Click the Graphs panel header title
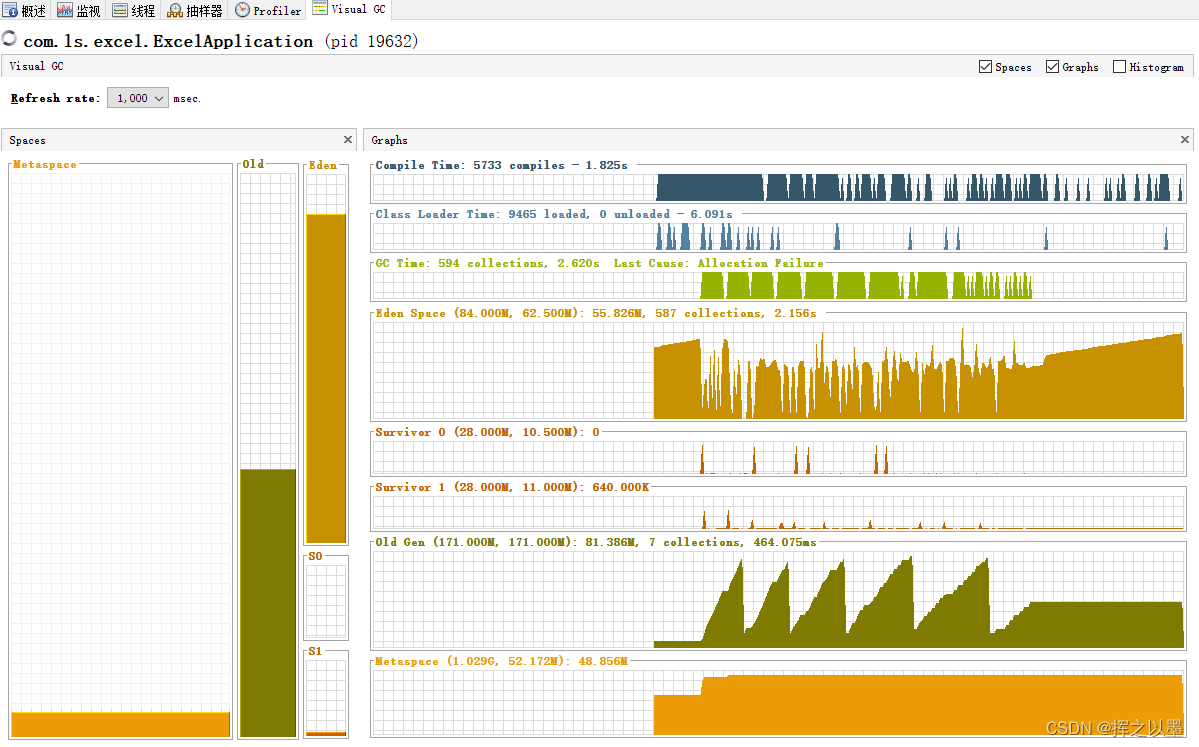1199x747 pixels. (389, 140)
